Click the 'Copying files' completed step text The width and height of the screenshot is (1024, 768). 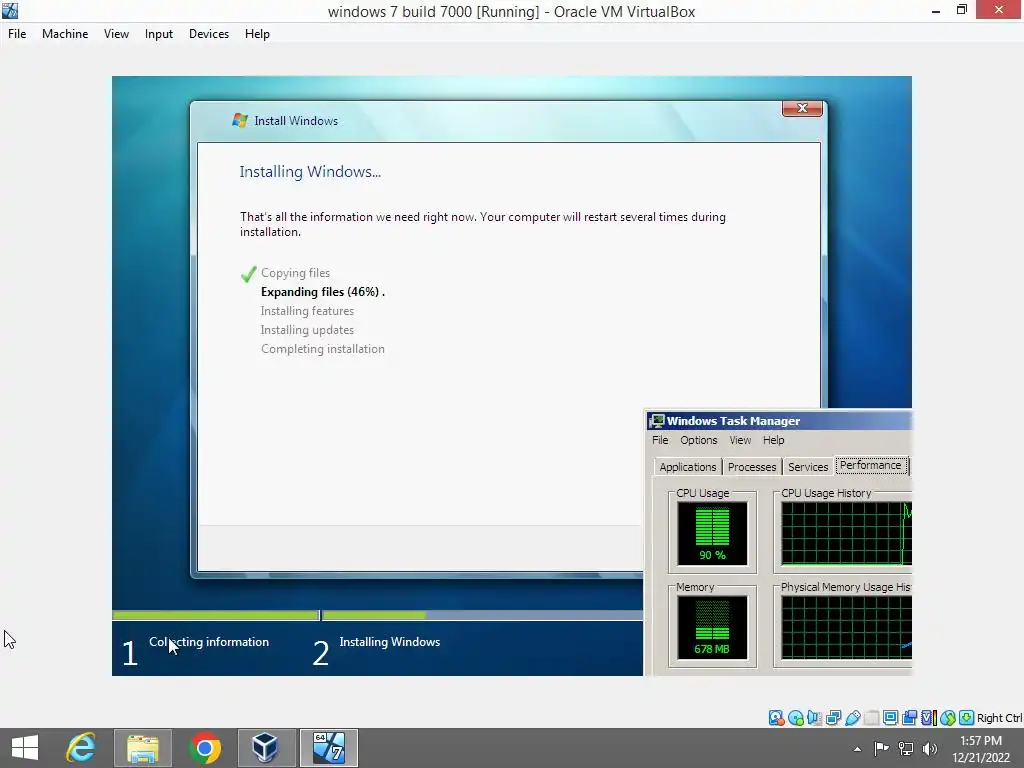pyautogui.click(x=295, y=273)
